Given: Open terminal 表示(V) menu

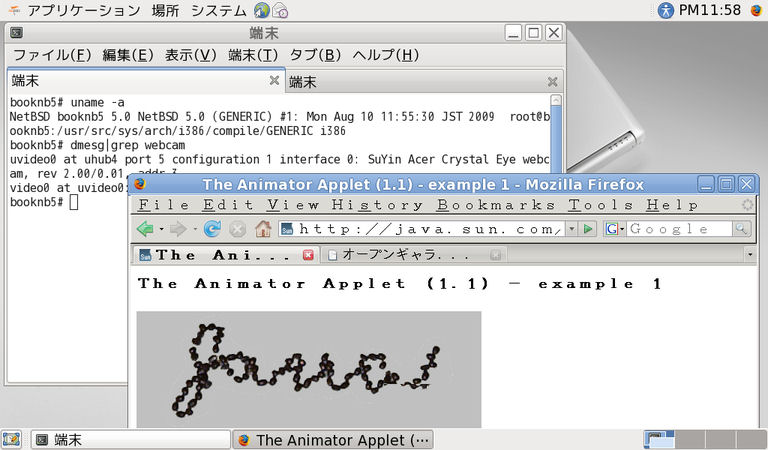Looking at the screenshot, I should tap(191, 55).
